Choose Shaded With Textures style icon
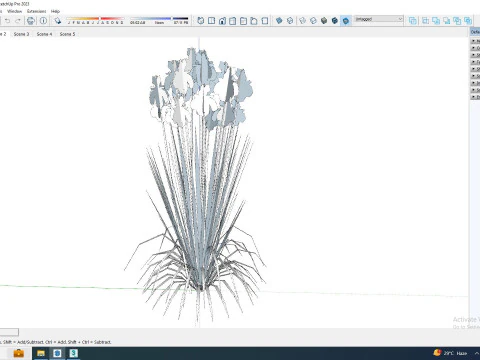This screenshot has width=480, height=360. [335, 21]
